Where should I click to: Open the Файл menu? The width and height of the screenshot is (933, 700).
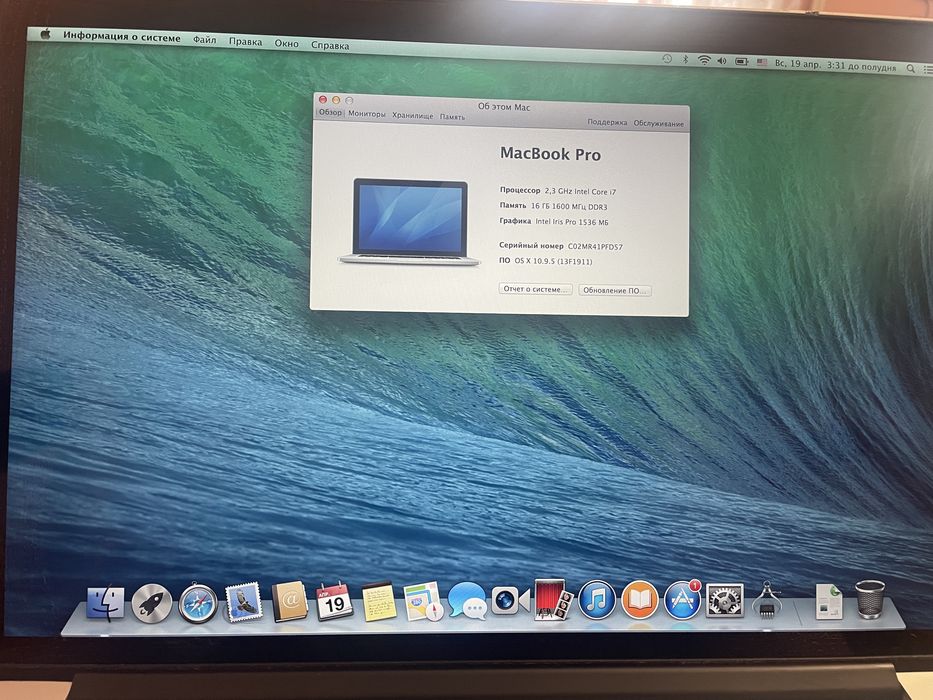coord(205,40)
